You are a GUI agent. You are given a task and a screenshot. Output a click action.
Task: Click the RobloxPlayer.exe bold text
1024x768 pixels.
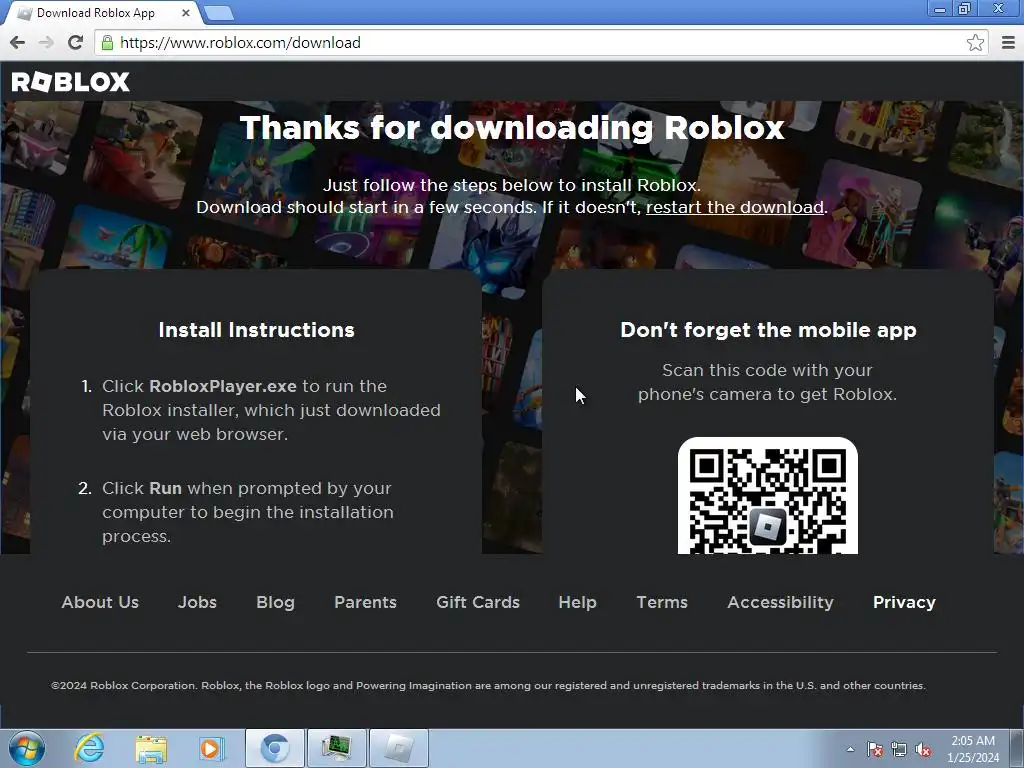pos(223,386)
